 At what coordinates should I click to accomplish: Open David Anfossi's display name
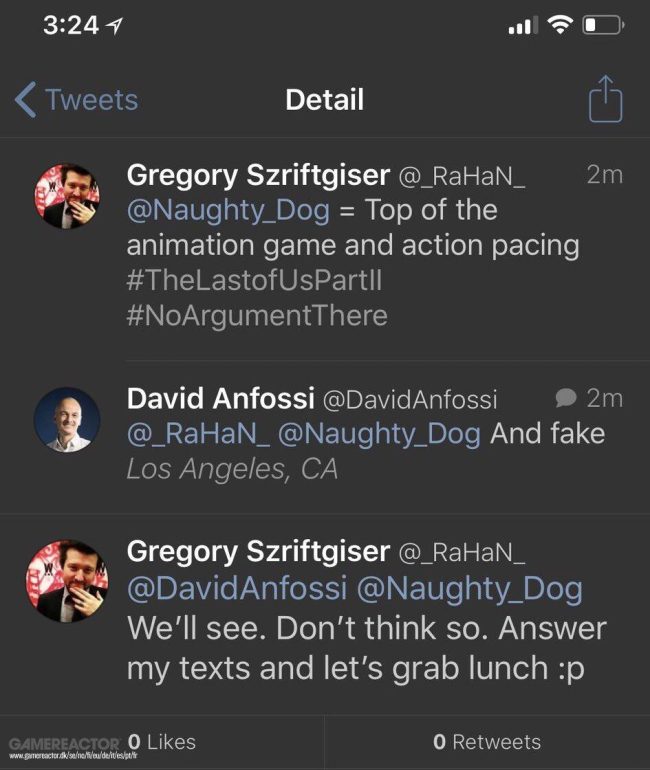[x=220, y=398]
